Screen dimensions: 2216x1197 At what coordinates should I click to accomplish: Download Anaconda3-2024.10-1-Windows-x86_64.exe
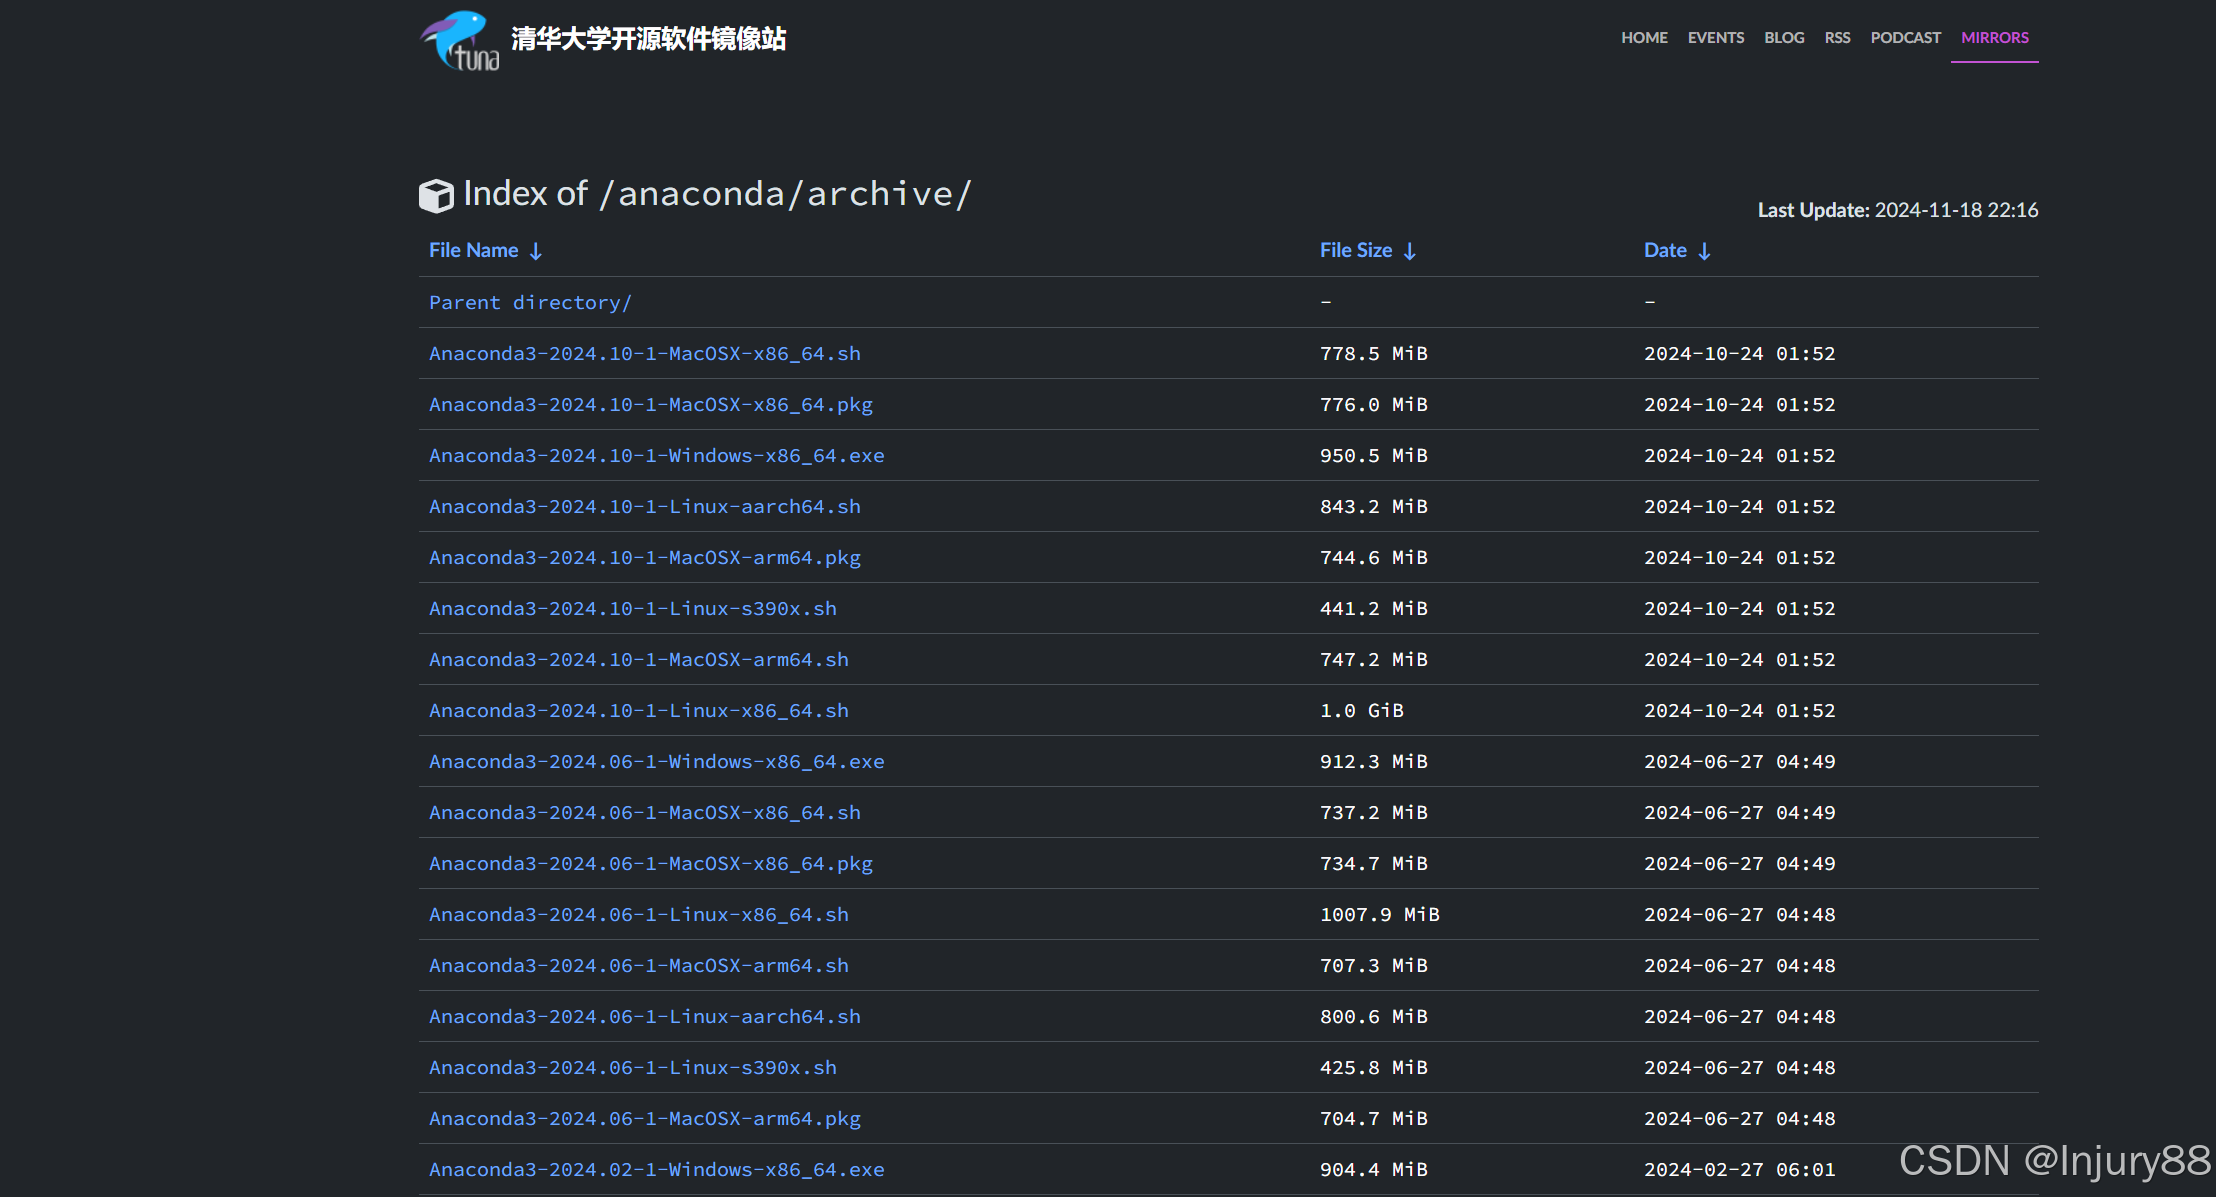click(657, 456)
